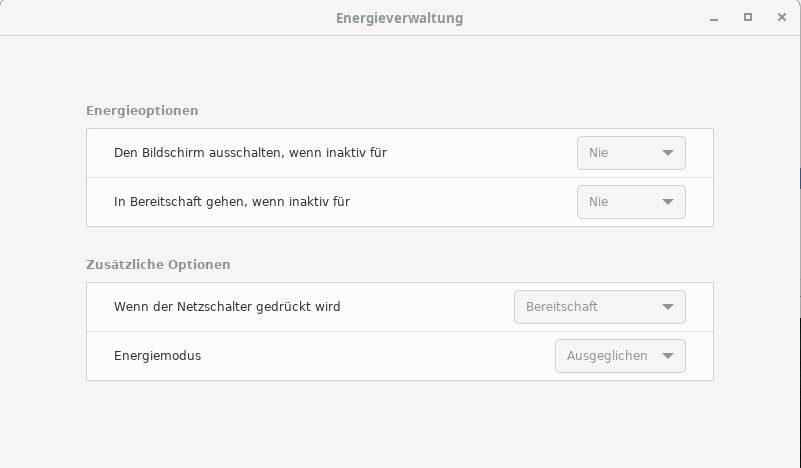This screenshot has height=468, width=801.
Task: Open the power button action dropdown showing Bereitschaft
Action: [x=600, y=307]
